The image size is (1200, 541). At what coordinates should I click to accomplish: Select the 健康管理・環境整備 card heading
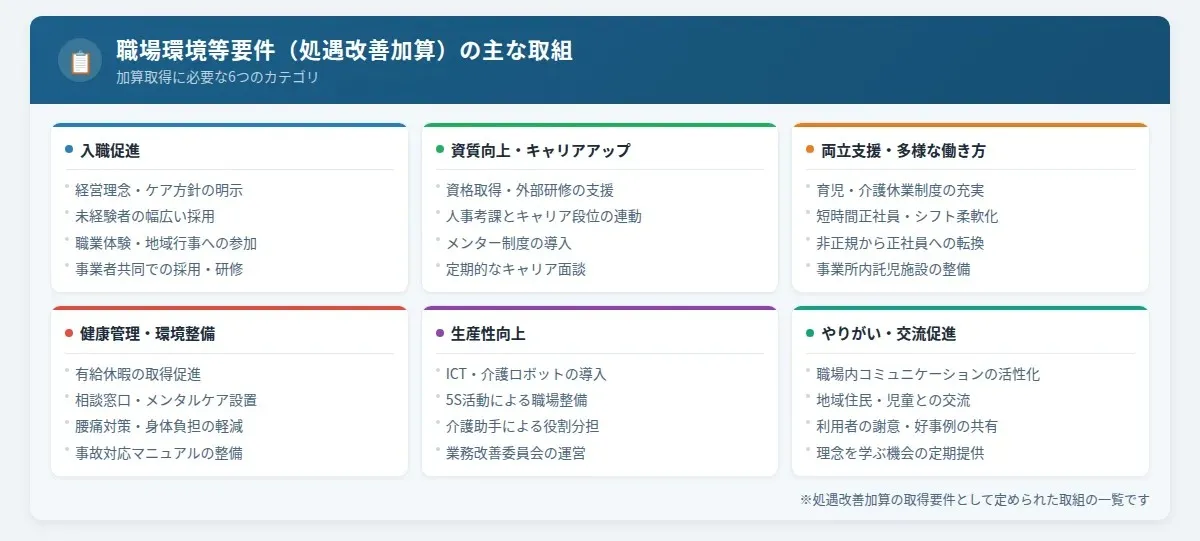point(148,334)
